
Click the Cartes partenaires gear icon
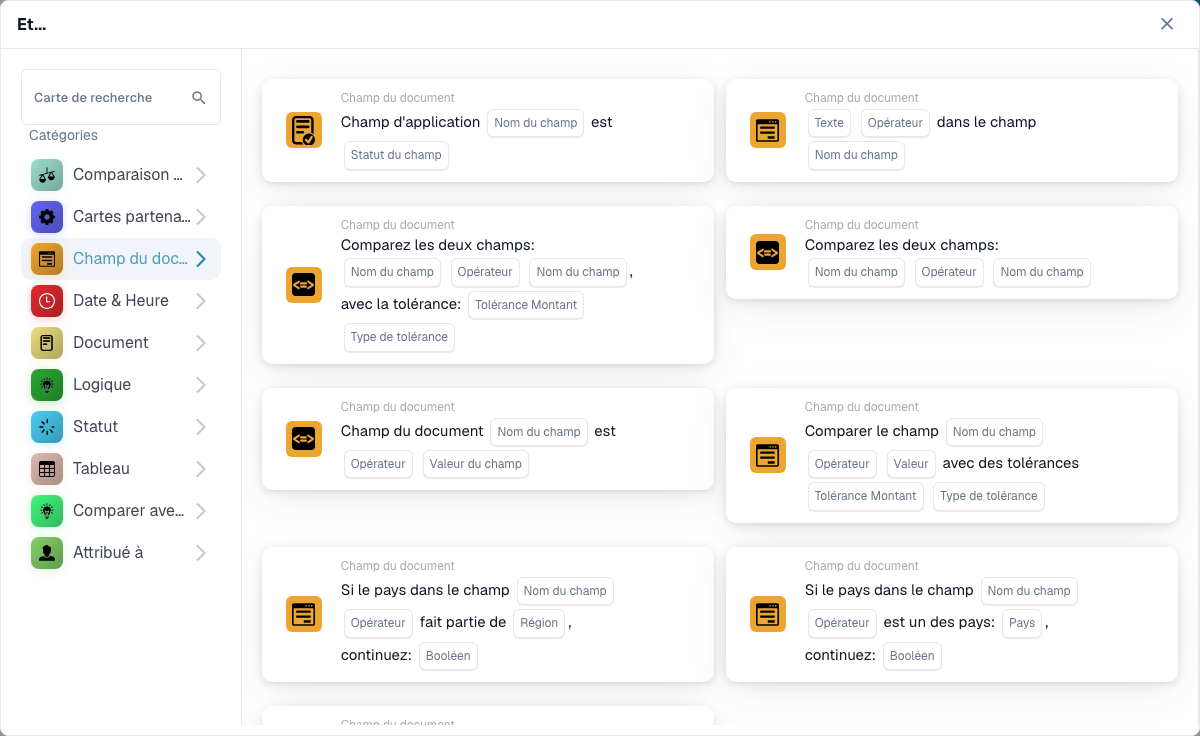(47, 217)
